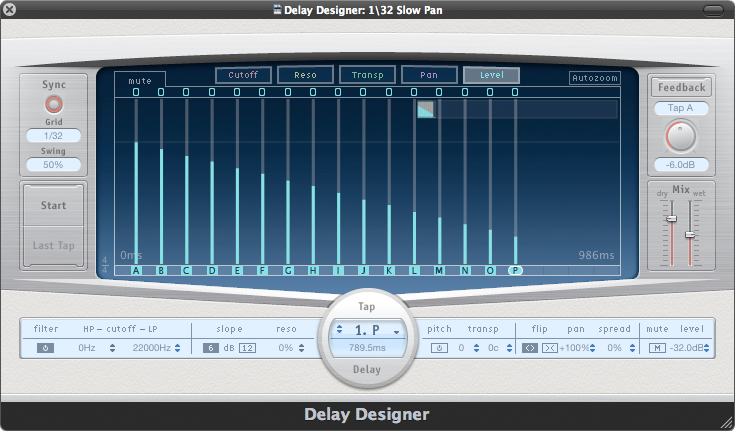Adjust spread 0% stepper arrows
Viewport: 735px width, 431px height.
632,348
